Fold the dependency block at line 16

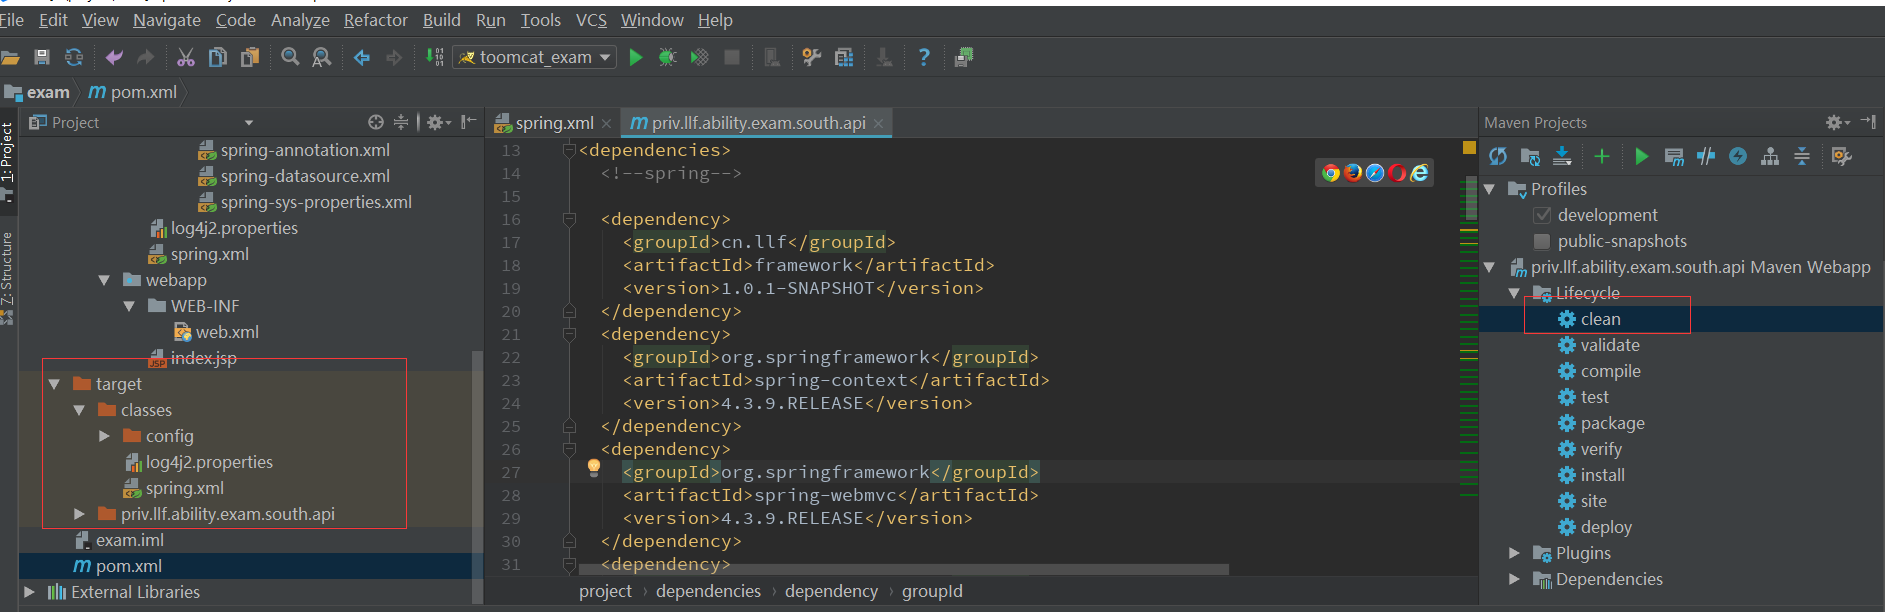pyautogui.click(x=569, y=219)
